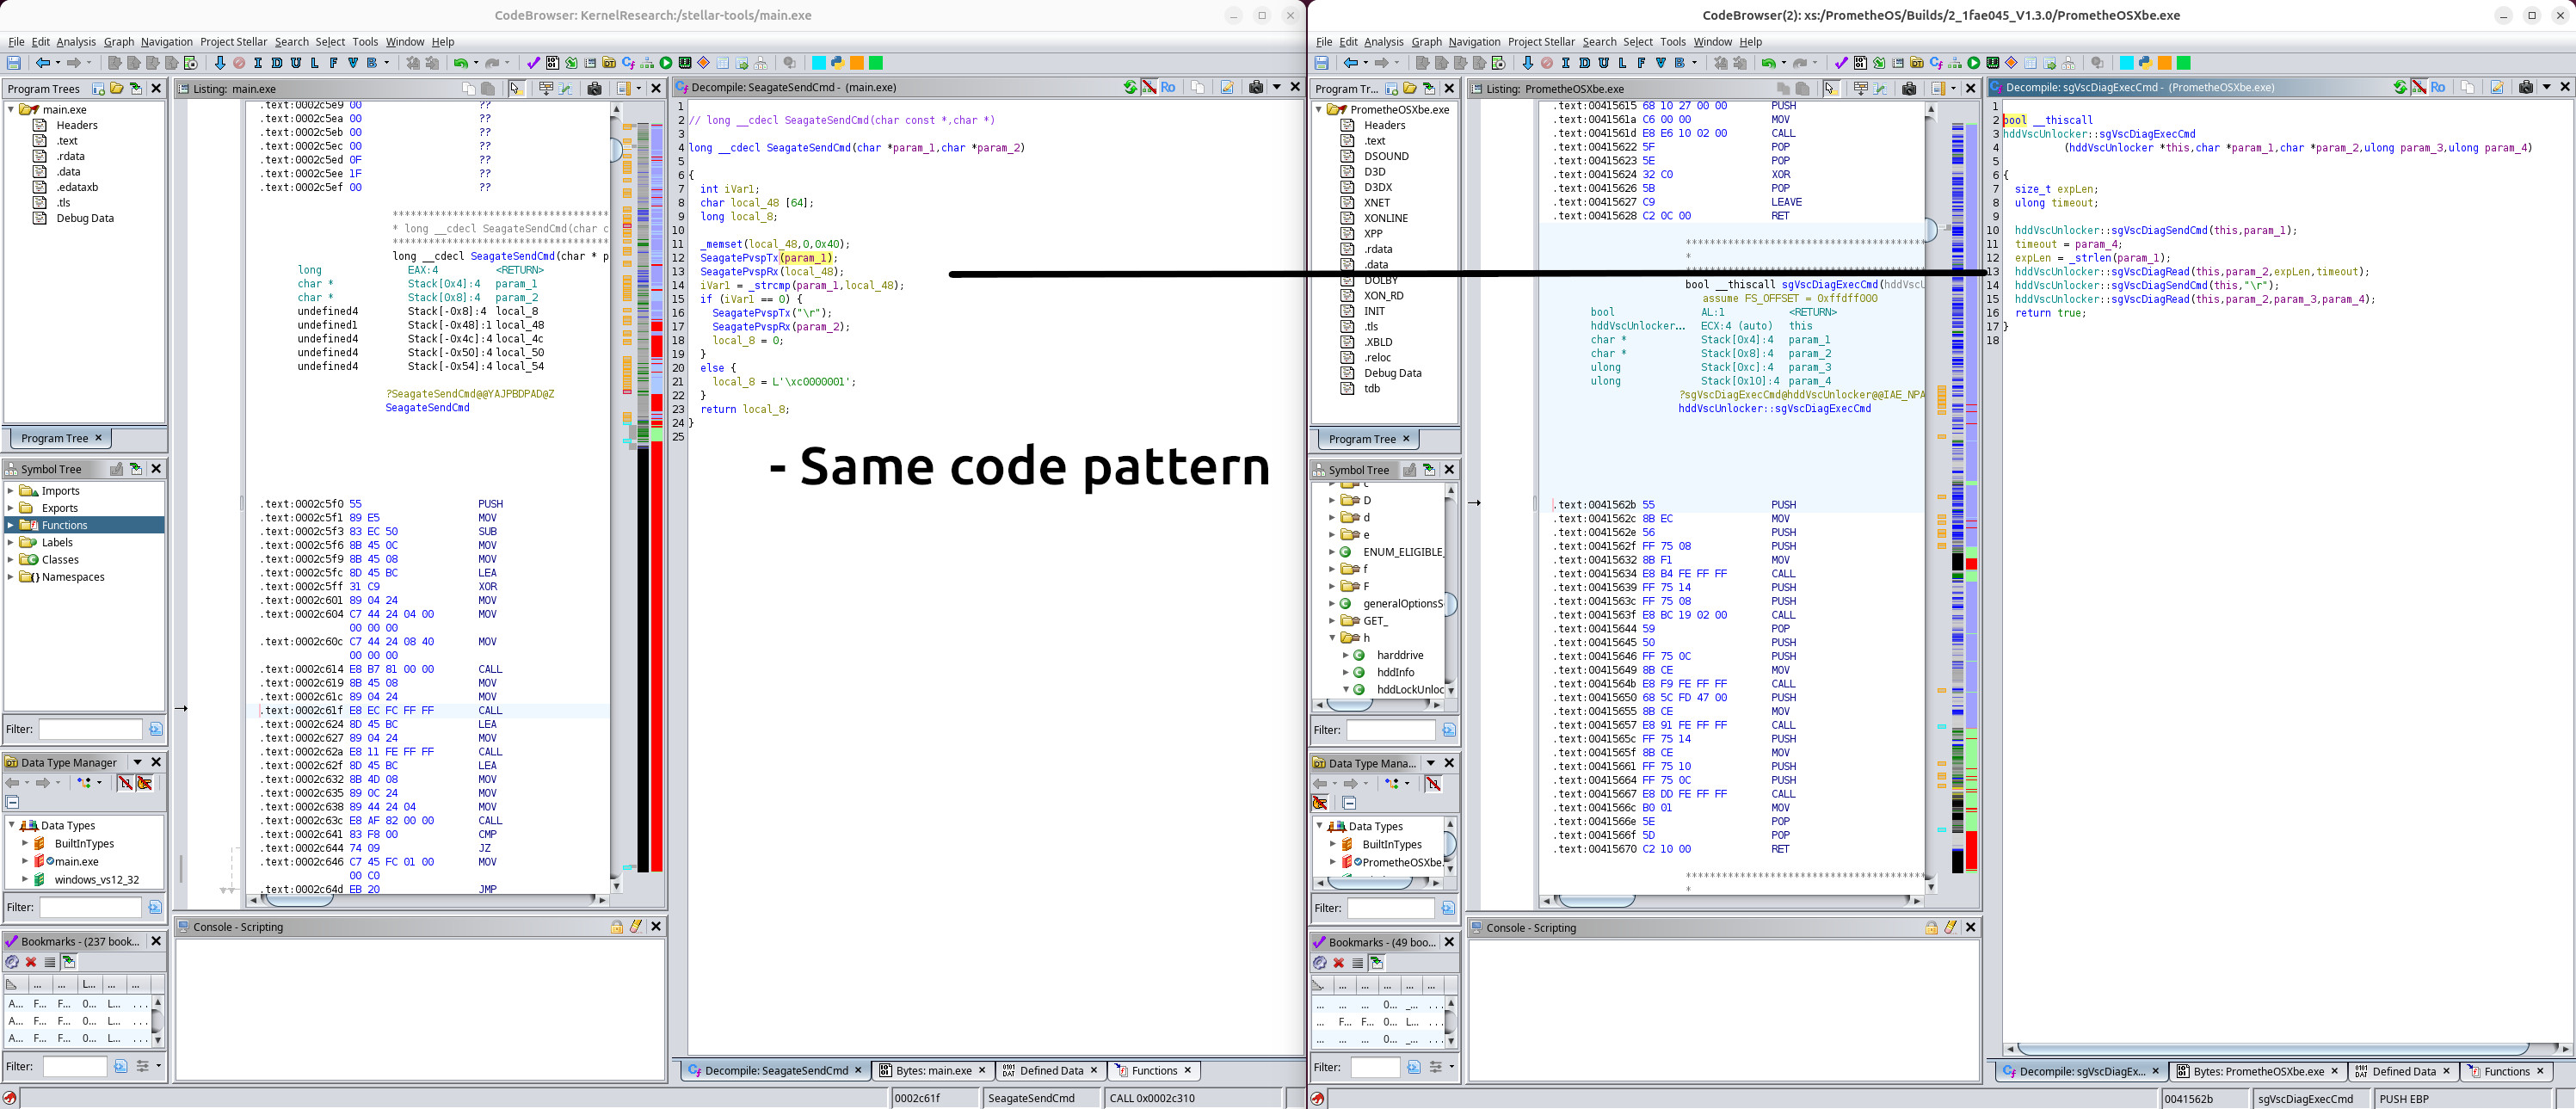Image resolution: width=2576 pixels, height=1109 pixels.
Task: Click green color square in right toolbar
Action: [2183, 63]
